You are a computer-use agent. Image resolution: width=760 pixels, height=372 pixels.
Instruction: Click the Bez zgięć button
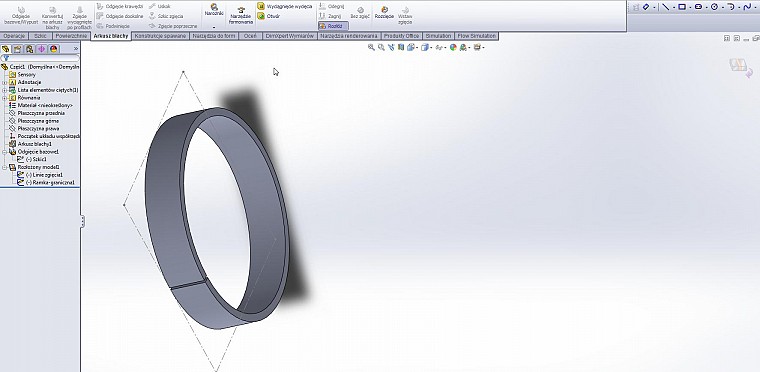360,13
